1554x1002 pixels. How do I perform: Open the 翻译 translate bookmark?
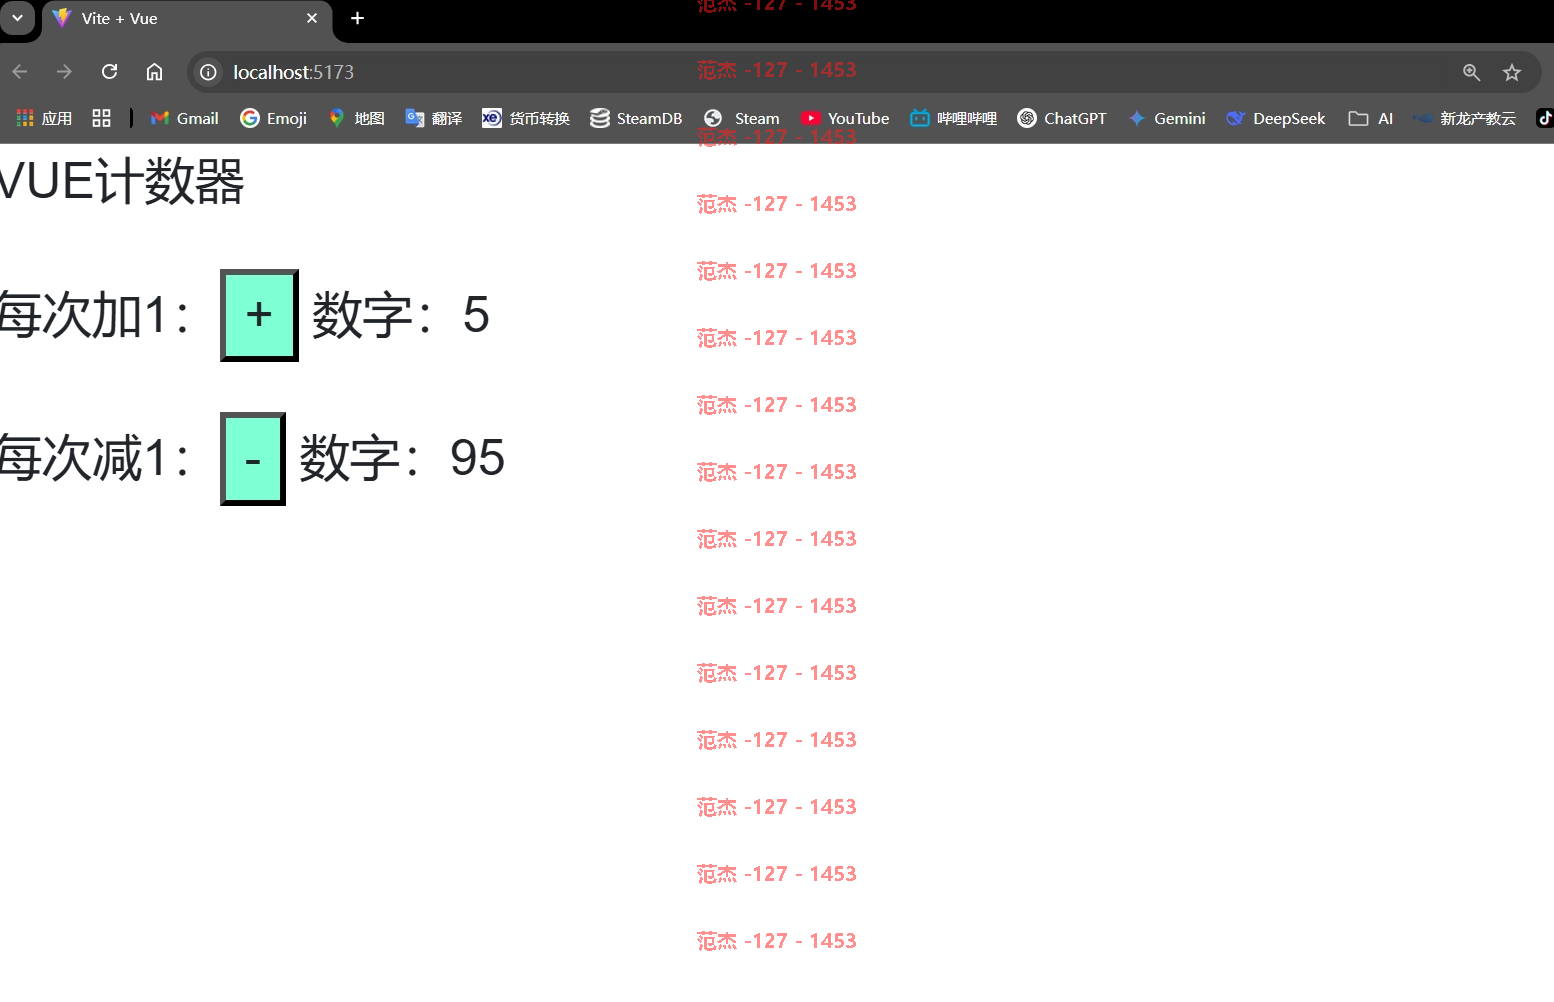pos(433,118)
